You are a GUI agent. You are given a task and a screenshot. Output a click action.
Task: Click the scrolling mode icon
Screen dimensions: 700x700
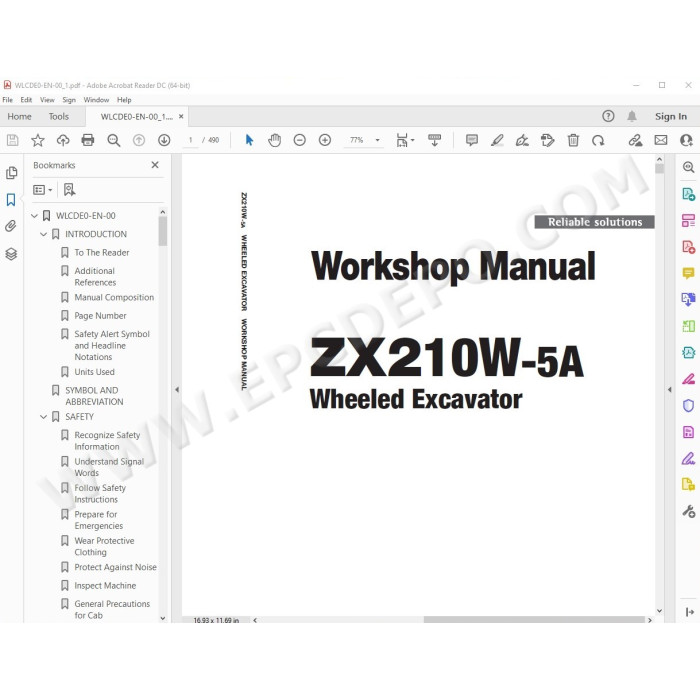[x=434, y=140]
